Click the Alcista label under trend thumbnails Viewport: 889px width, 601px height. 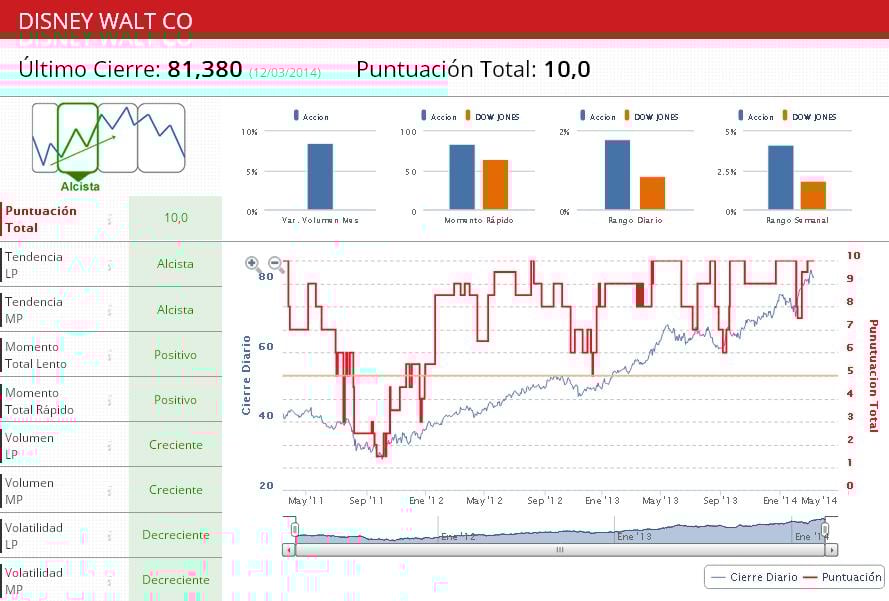tap(80, 187)
